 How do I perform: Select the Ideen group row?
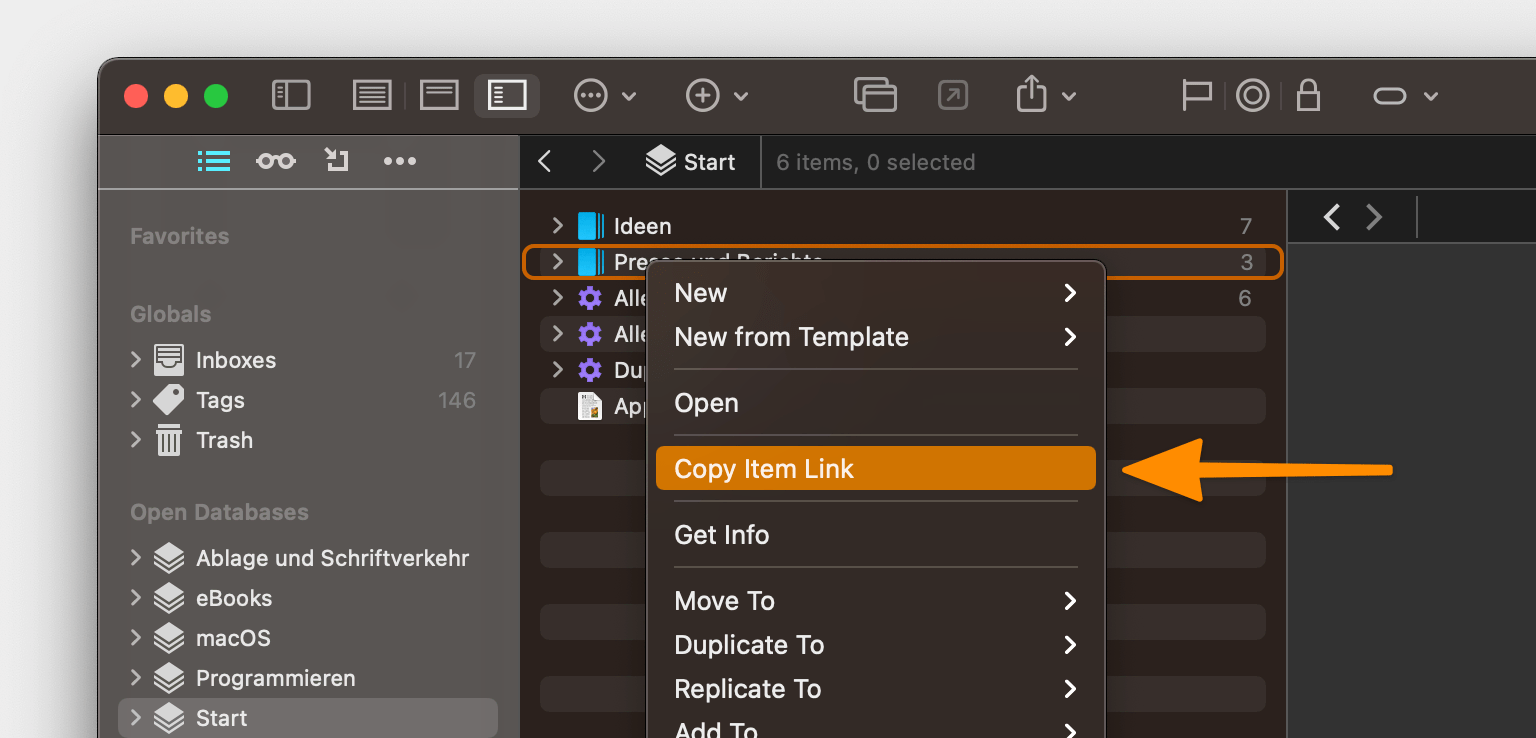903,226
